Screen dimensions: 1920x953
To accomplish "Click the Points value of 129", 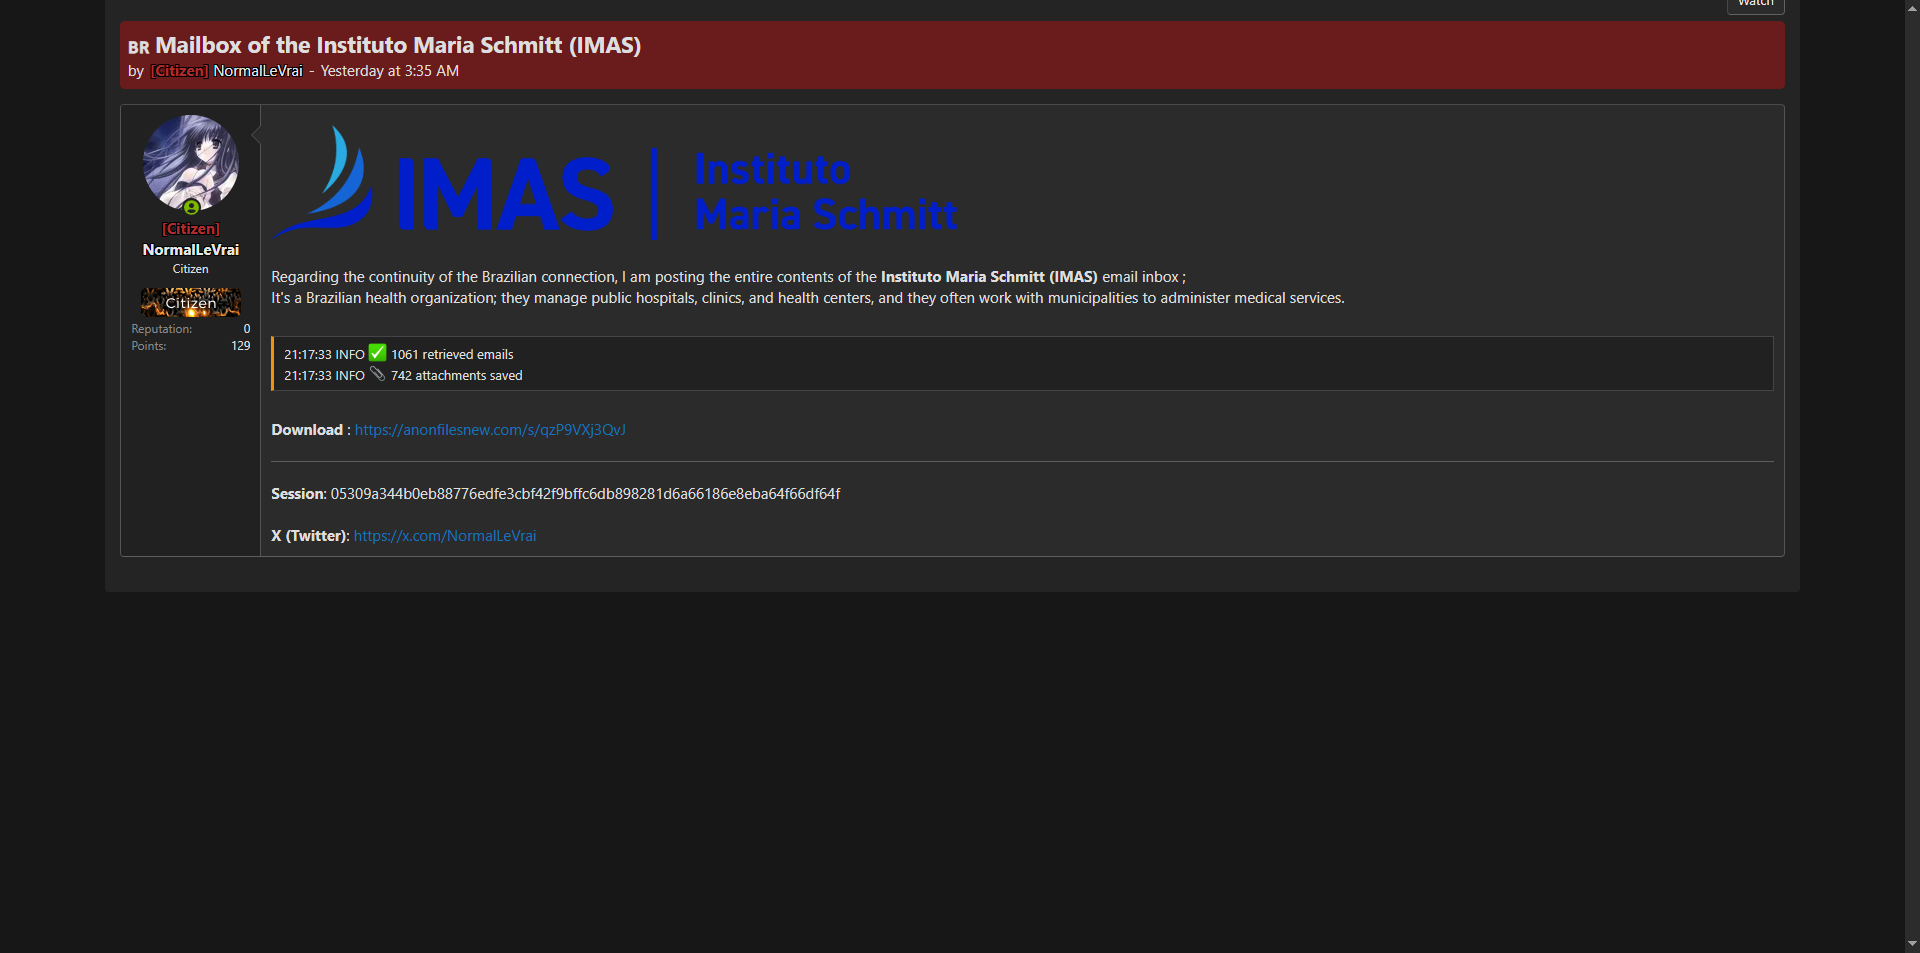I will [x=240, y=346].
